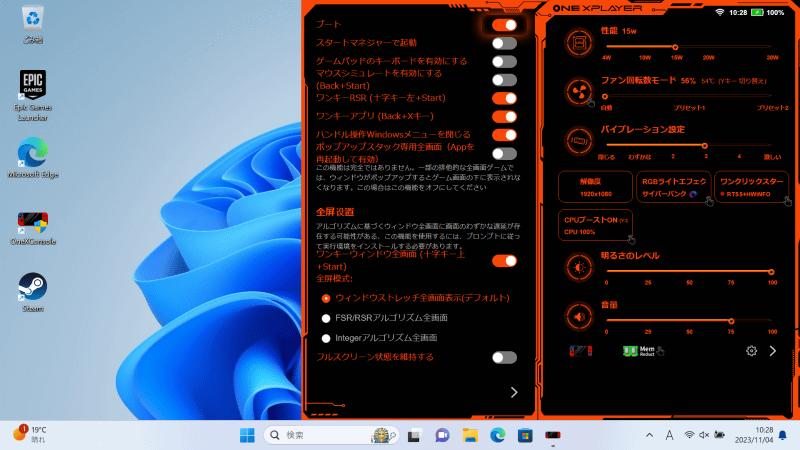Screen dimensions: 800x450
Task: Open Microsoft Edge desktop shortcut
Action: [x=33, y=158]
